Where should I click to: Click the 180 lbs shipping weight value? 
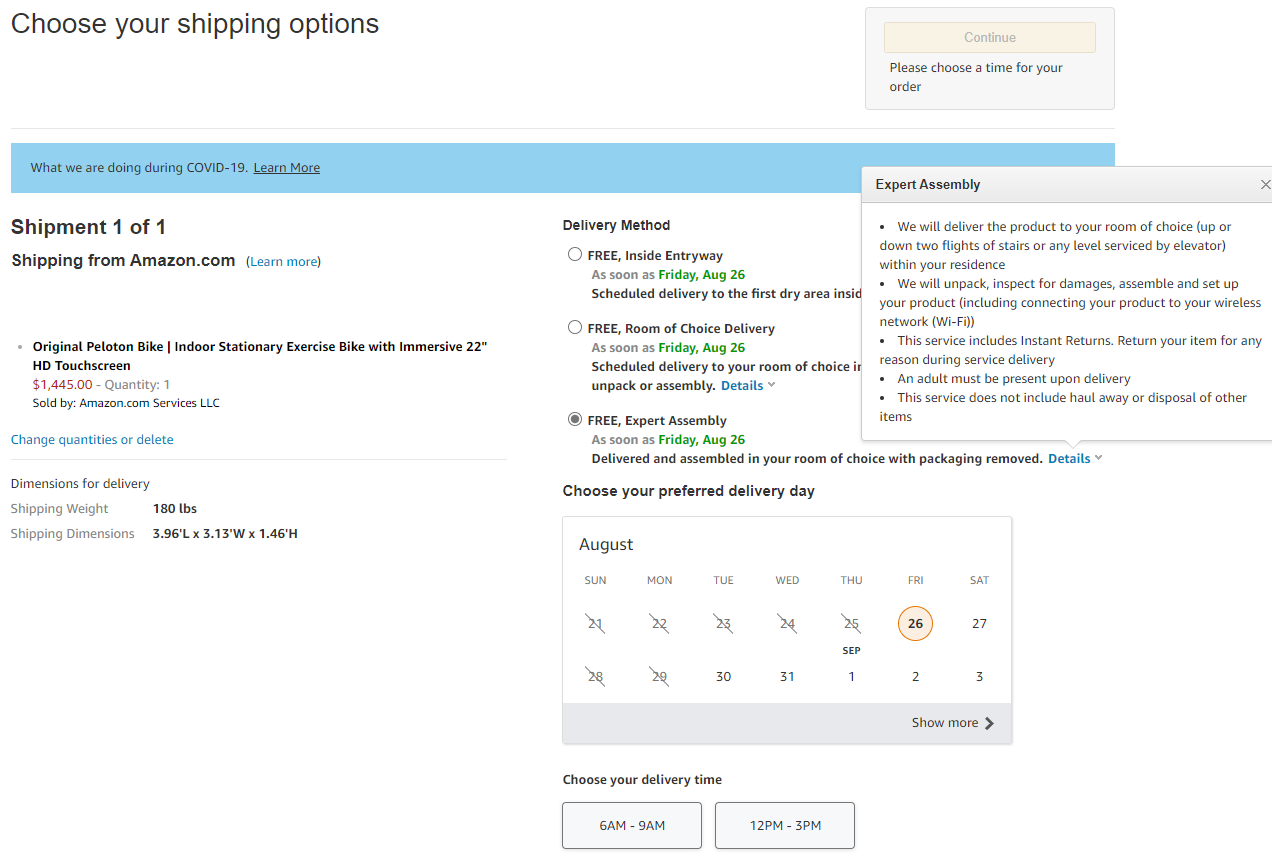tap(175, 509)
